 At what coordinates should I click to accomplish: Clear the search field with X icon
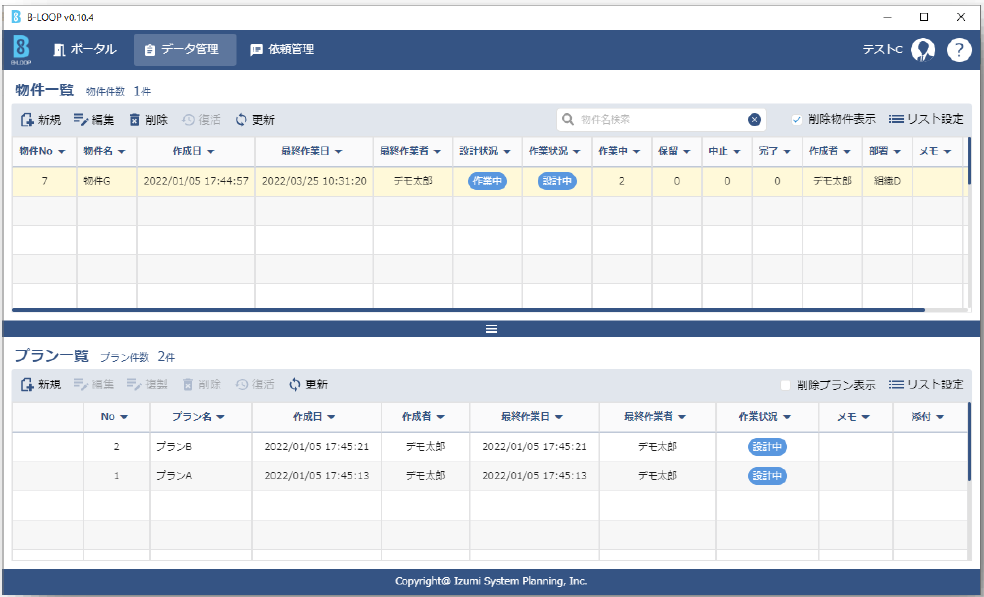tap(755, 120)
